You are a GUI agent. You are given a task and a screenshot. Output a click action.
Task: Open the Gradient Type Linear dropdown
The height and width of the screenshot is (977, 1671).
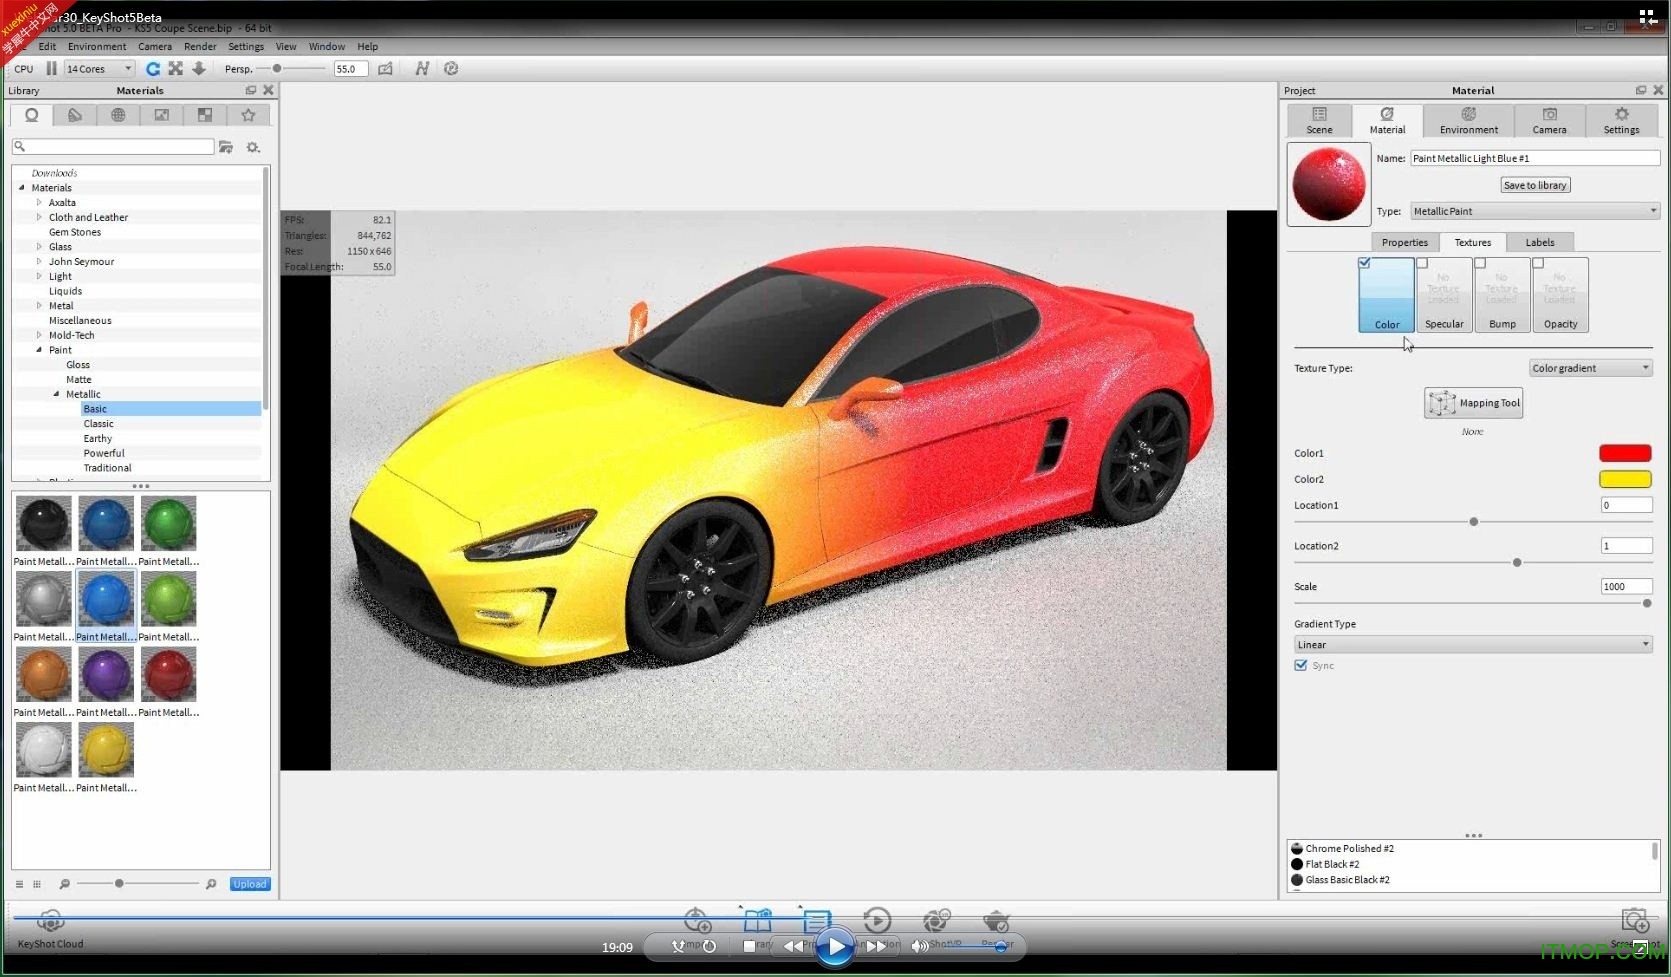pyautogui.click(x=1472, y=645)
